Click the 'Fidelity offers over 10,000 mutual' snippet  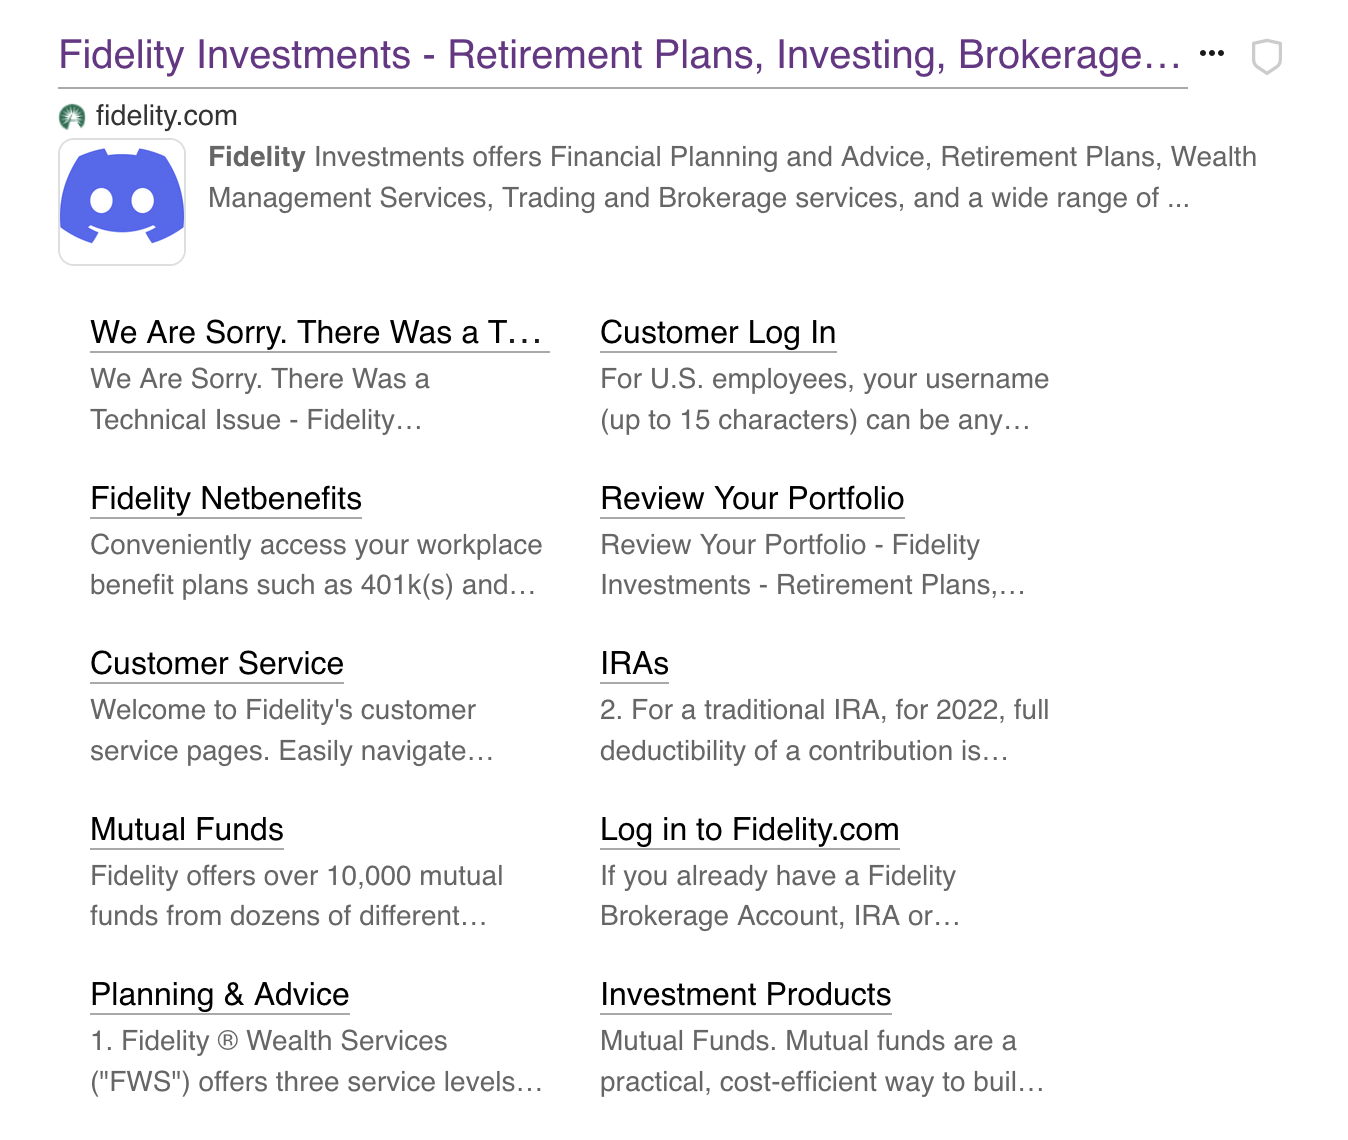pos(296,896)
